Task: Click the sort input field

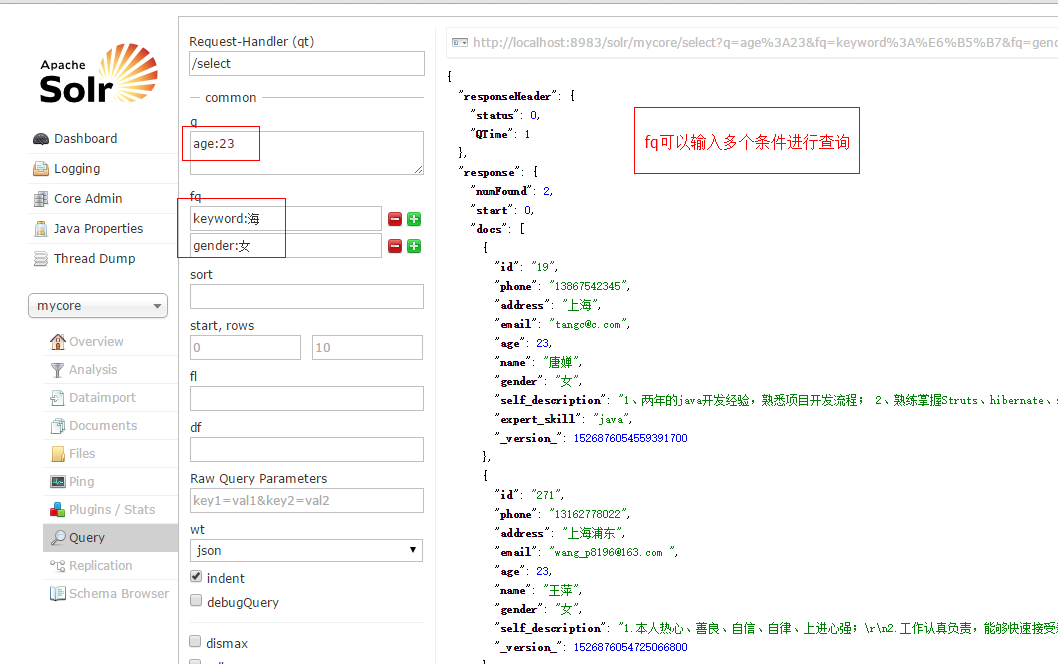Action: [307, 296]
